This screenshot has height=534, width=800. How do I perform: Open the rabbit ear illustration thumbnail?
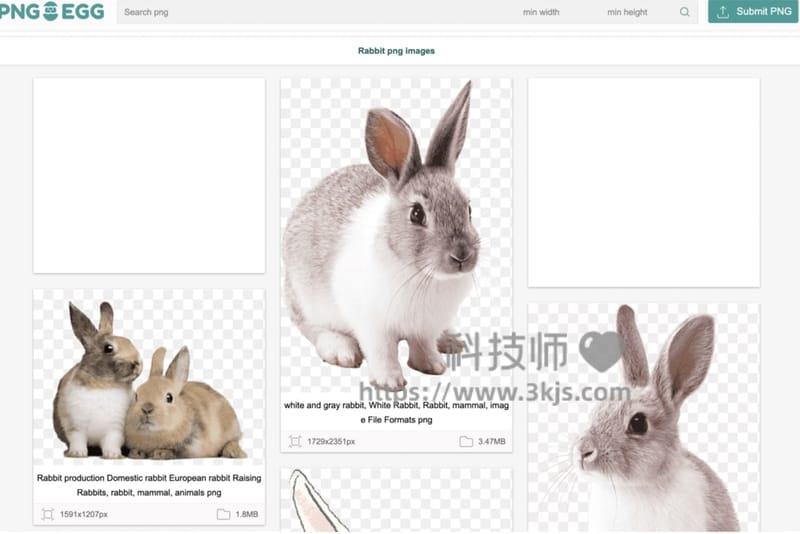point(396,500)
